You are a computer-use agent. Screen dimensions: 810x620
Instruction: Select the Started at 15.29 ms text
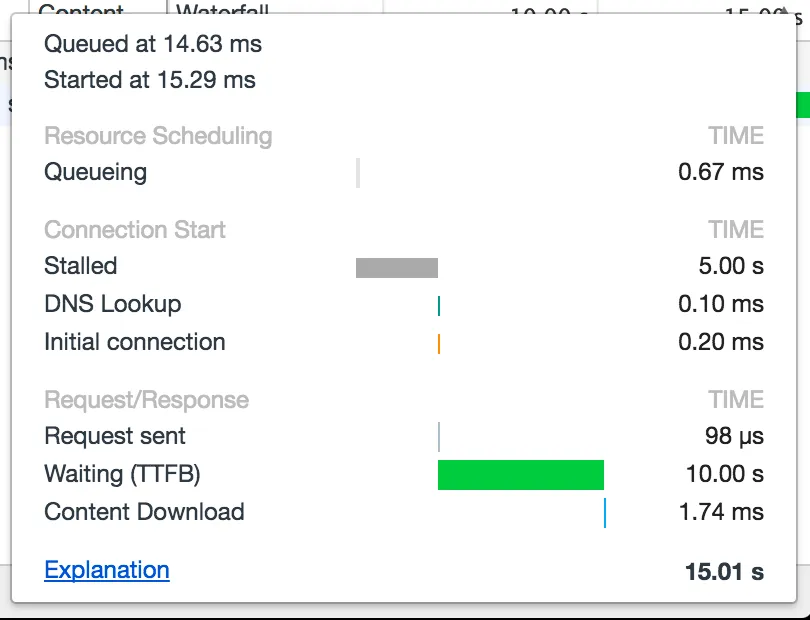pos(150,80)
